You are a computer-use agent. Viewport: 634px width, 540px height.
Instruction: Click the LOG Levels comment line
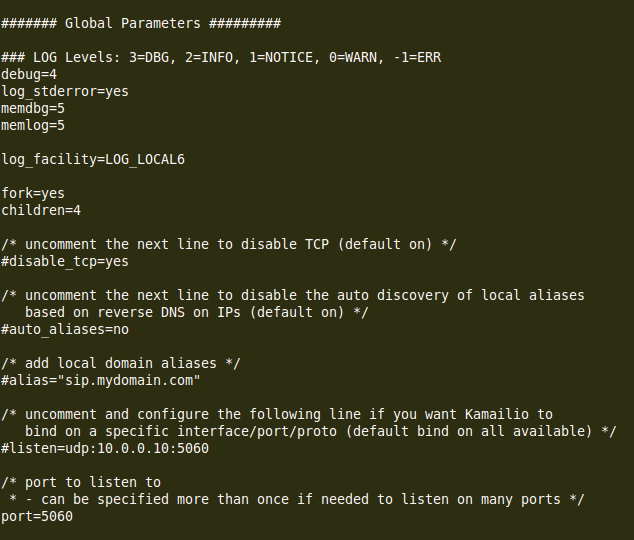pos(221,57)
